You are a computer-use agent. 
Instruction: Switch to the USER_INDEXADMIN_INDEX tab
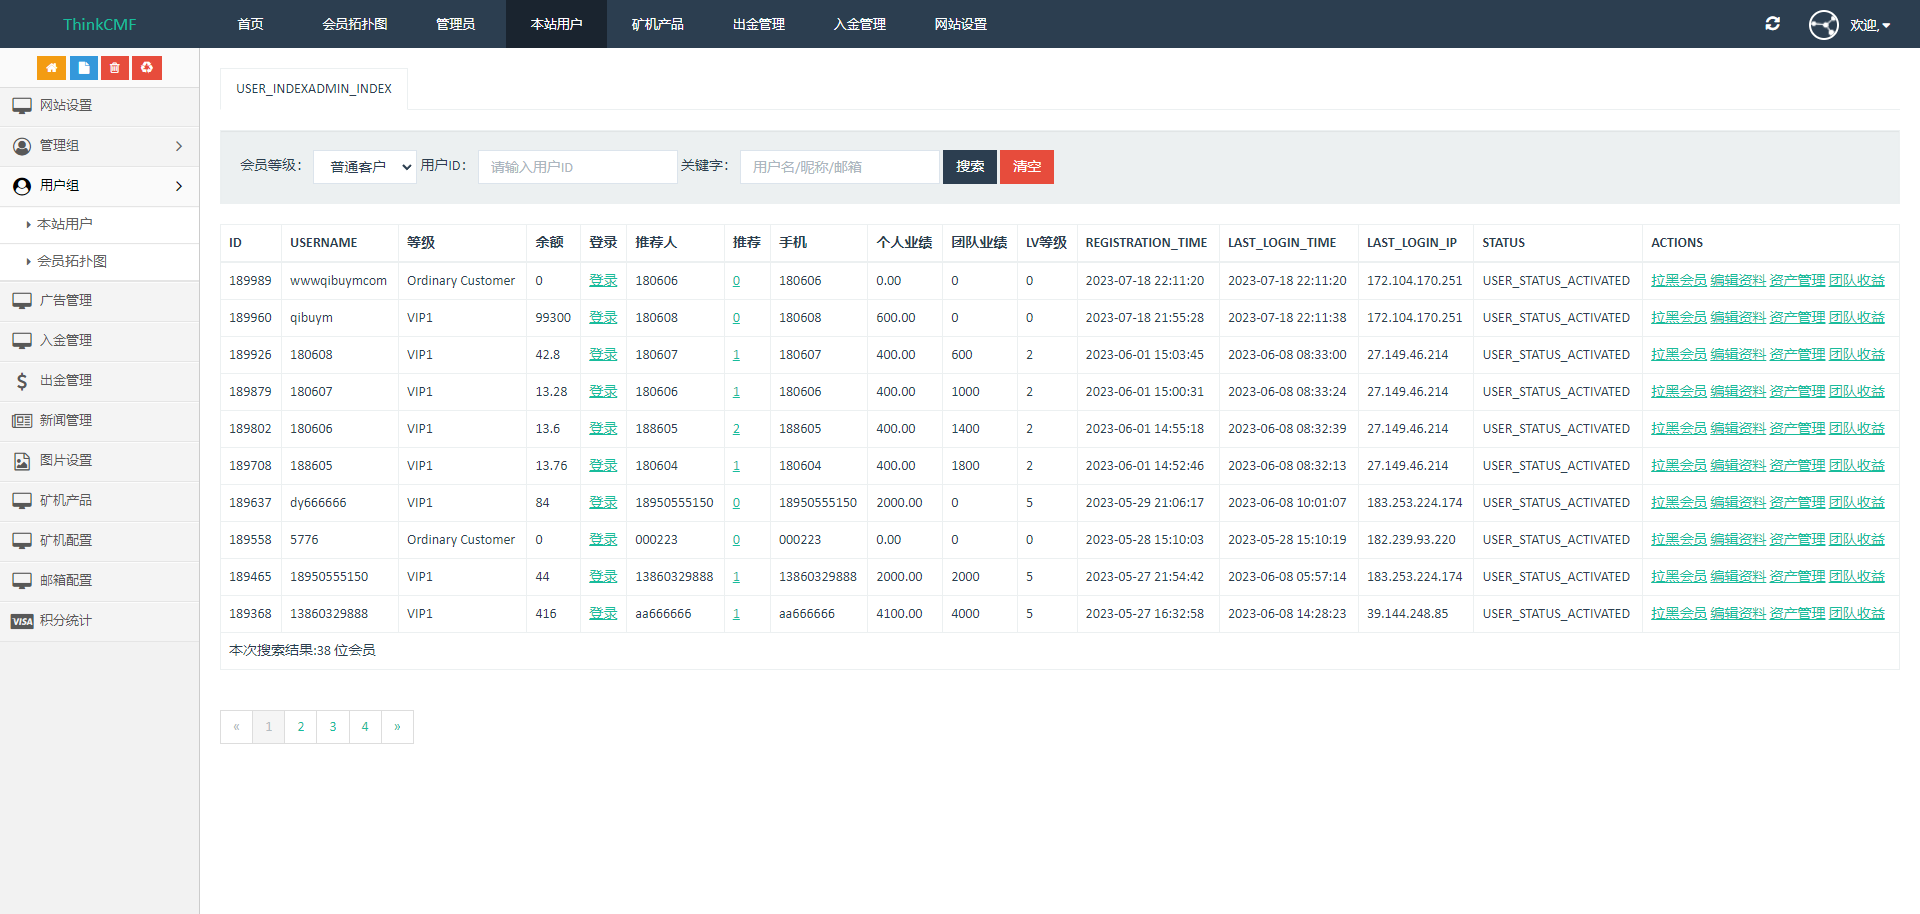point(313,89)
